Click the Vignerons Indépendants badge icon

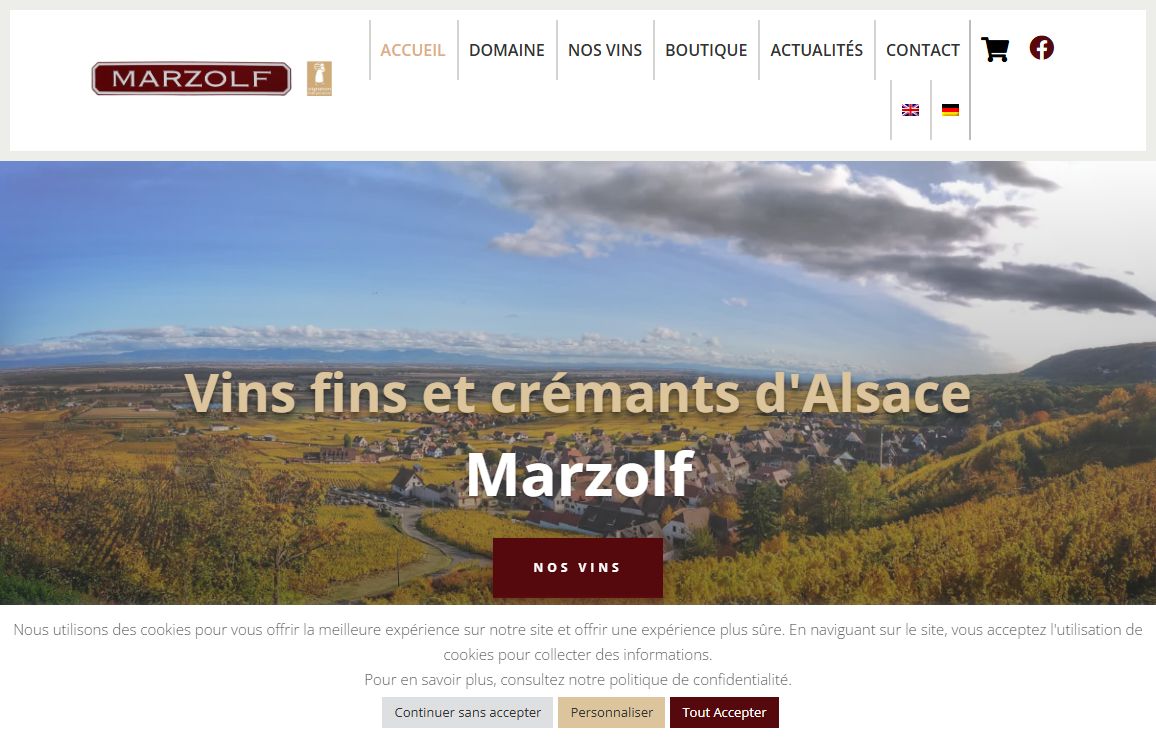[x=319, y=78]
